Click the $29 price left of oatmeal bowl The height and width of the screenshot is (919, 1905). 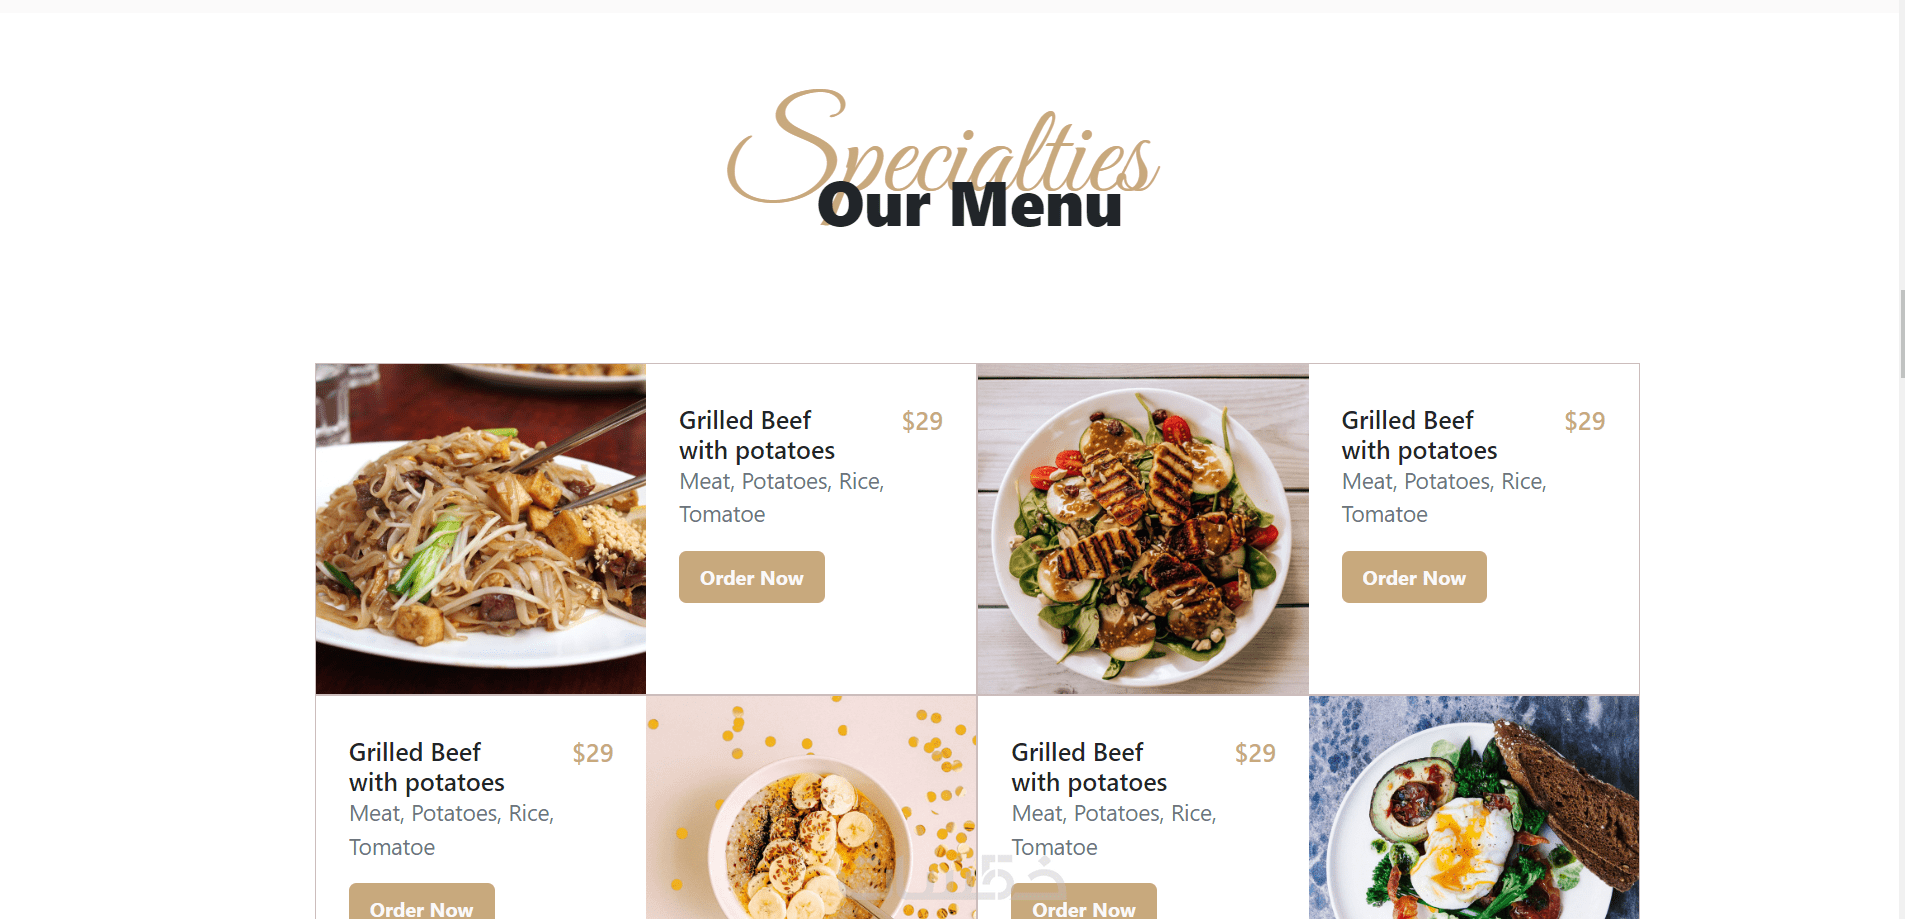[593, 753]
